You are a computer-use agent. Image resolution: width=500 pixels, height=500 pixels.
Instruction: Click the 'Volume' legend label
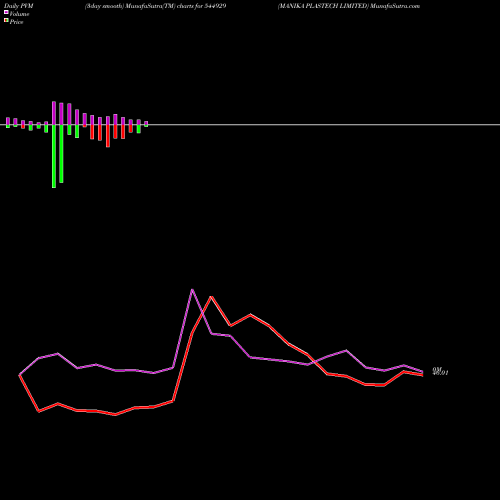[19, 14]
